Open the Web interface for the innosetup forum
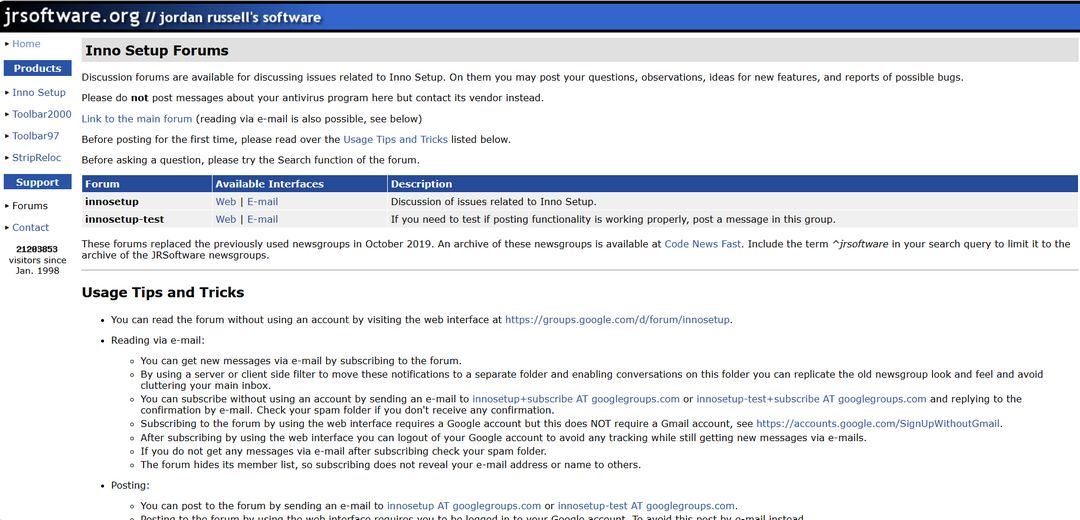 [226, 202]
